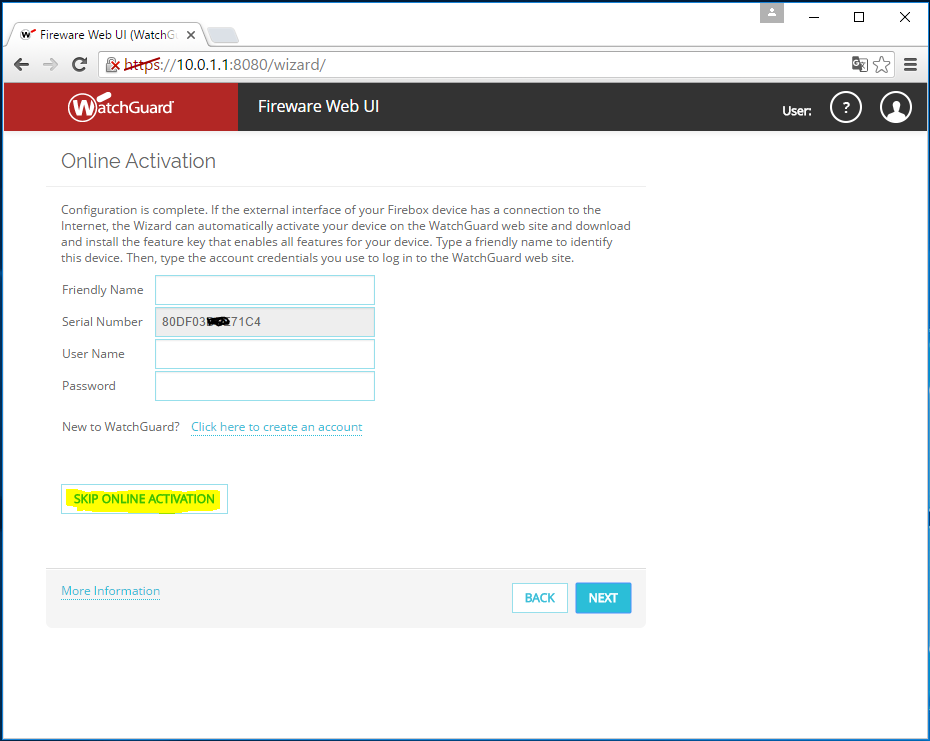The image size is (930, 741).
Task: Follow 'Click here to create an account' link
Action: [x=276, y=427]
